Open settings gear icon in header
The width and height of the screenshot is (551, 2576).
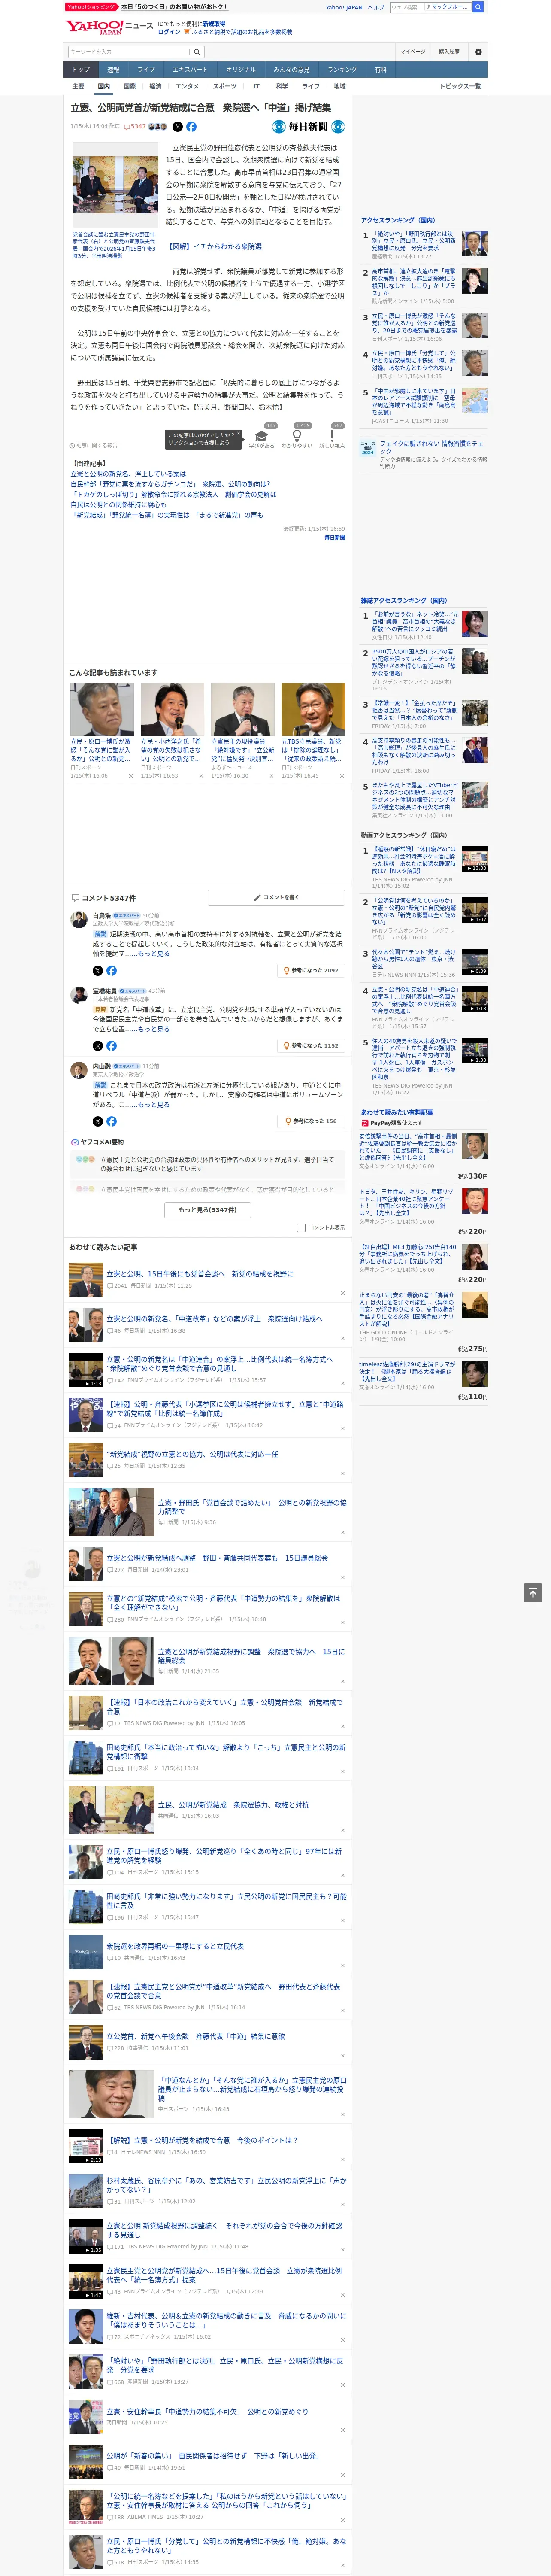478,52
